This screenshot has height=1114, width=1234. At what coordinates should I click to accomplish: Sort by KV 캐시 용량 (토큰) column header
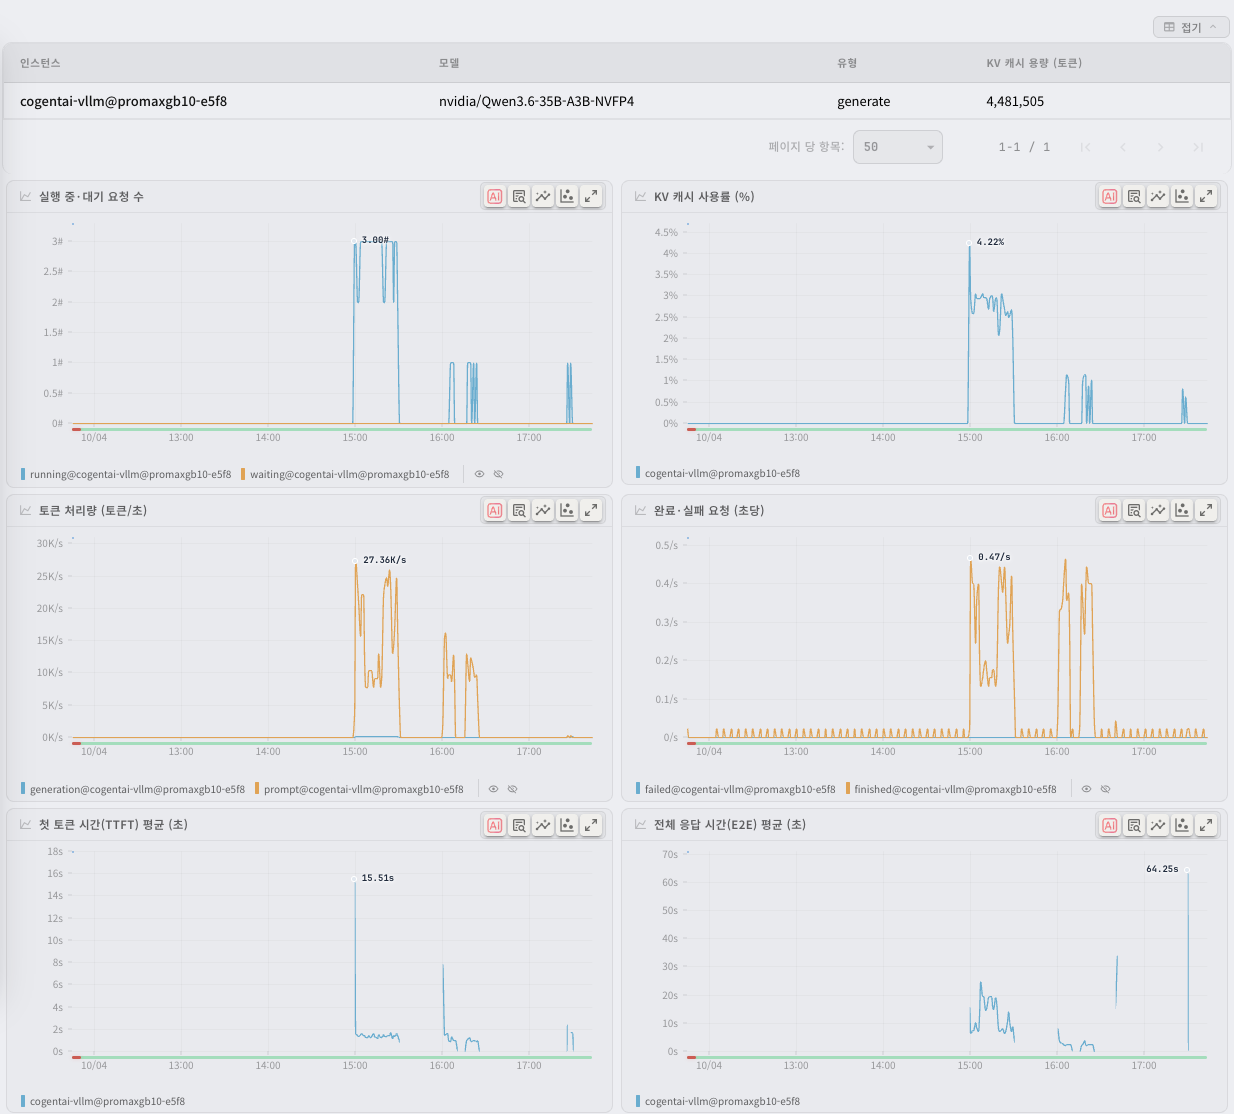click(x=1034, y=63)
